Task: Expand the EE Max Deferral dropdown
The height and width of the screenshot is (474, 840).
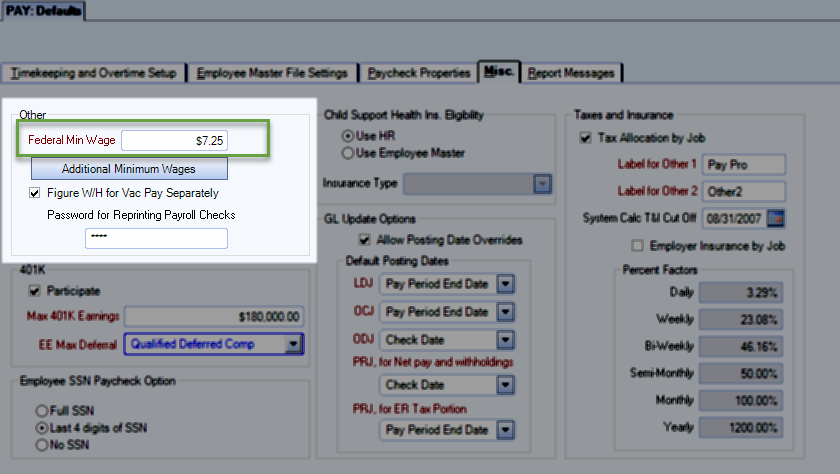Action: pyautogui.click(x=292, y=344)
